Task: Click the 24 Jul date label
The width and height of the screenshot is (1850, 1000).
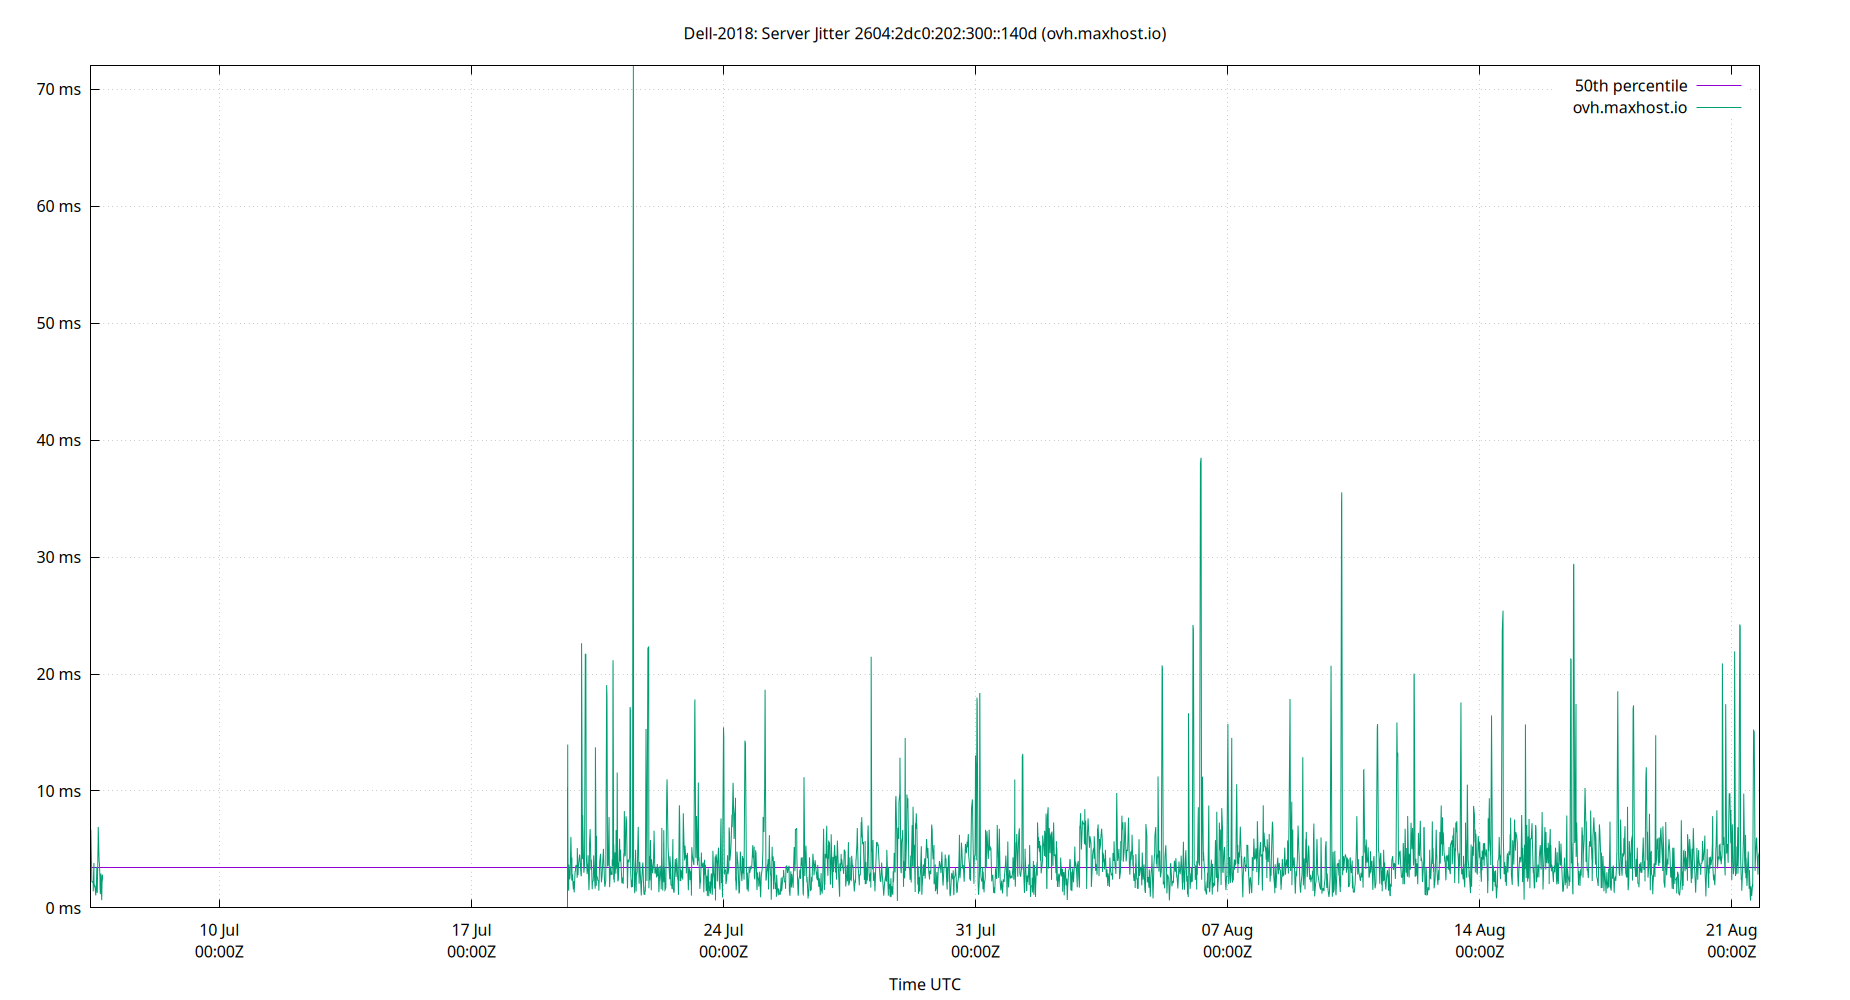Action: [723, 930]
